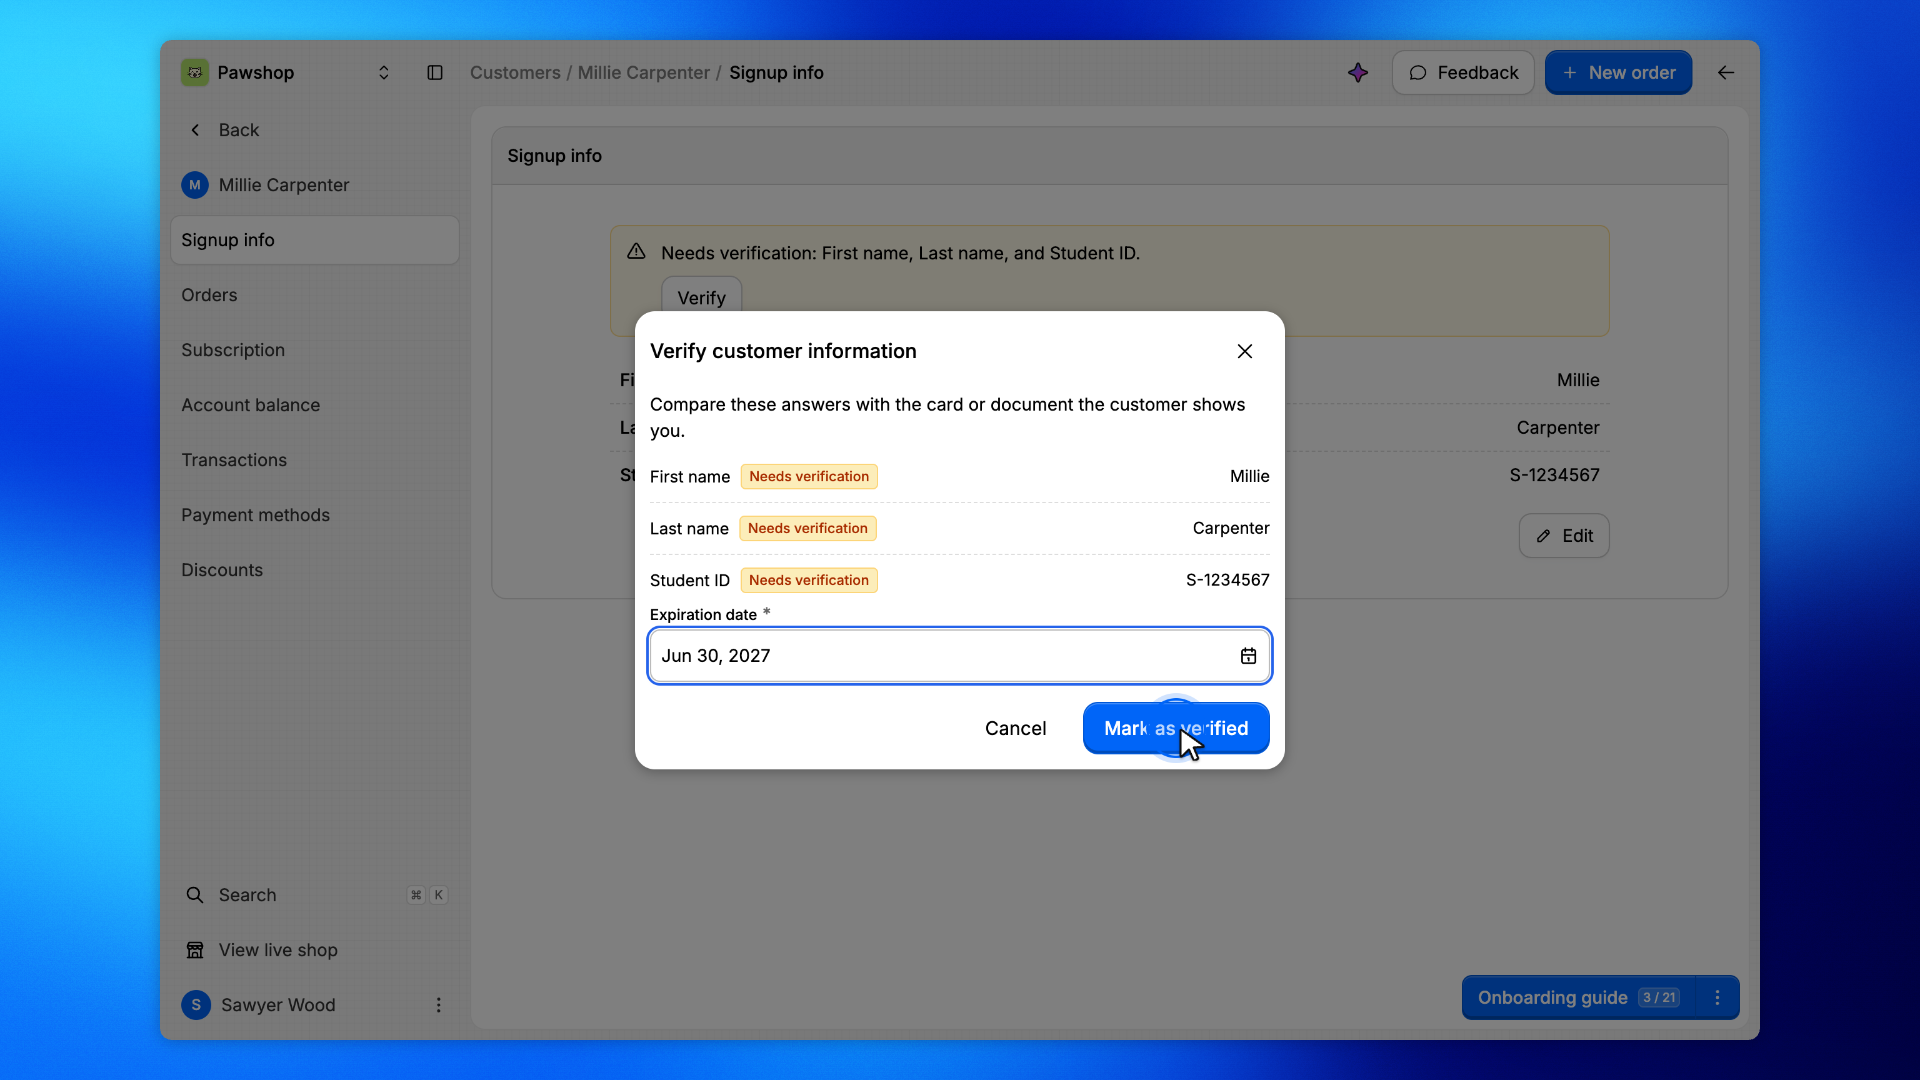Image resolution: width=1920 pixels, height=1080 pixels.
Task: Click the Pawshop logo icon
Action: pos(195,73)
